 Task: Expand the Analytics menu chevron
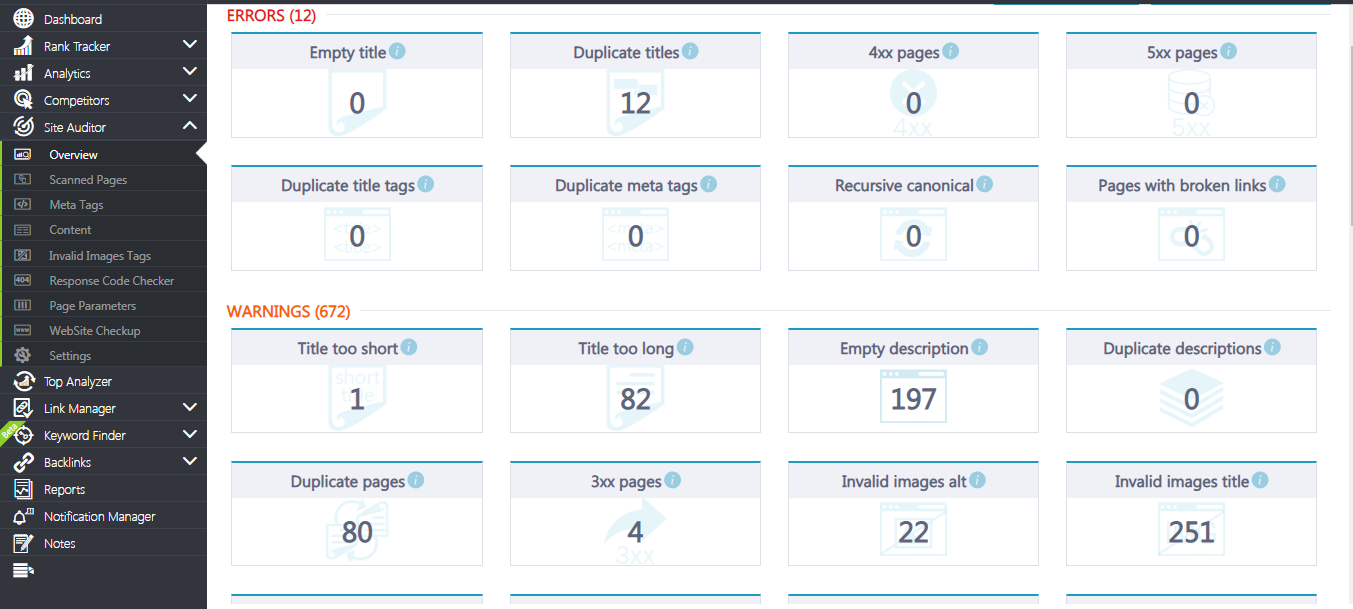(x=190, y=72)
